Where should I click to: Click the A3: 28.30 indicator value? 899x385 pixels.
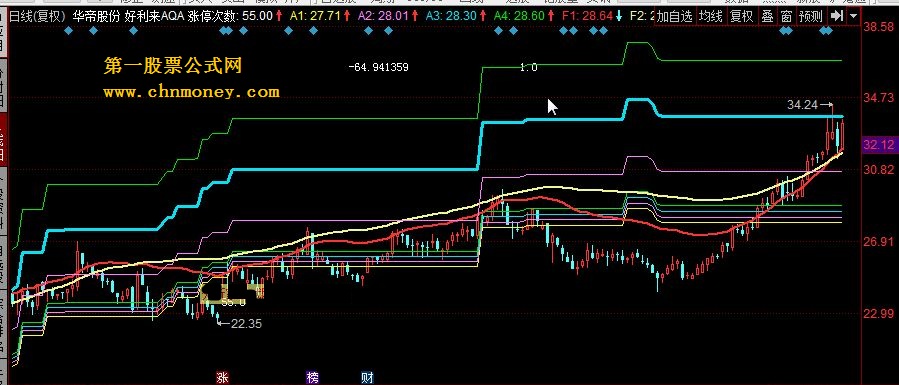click(452, 16)
